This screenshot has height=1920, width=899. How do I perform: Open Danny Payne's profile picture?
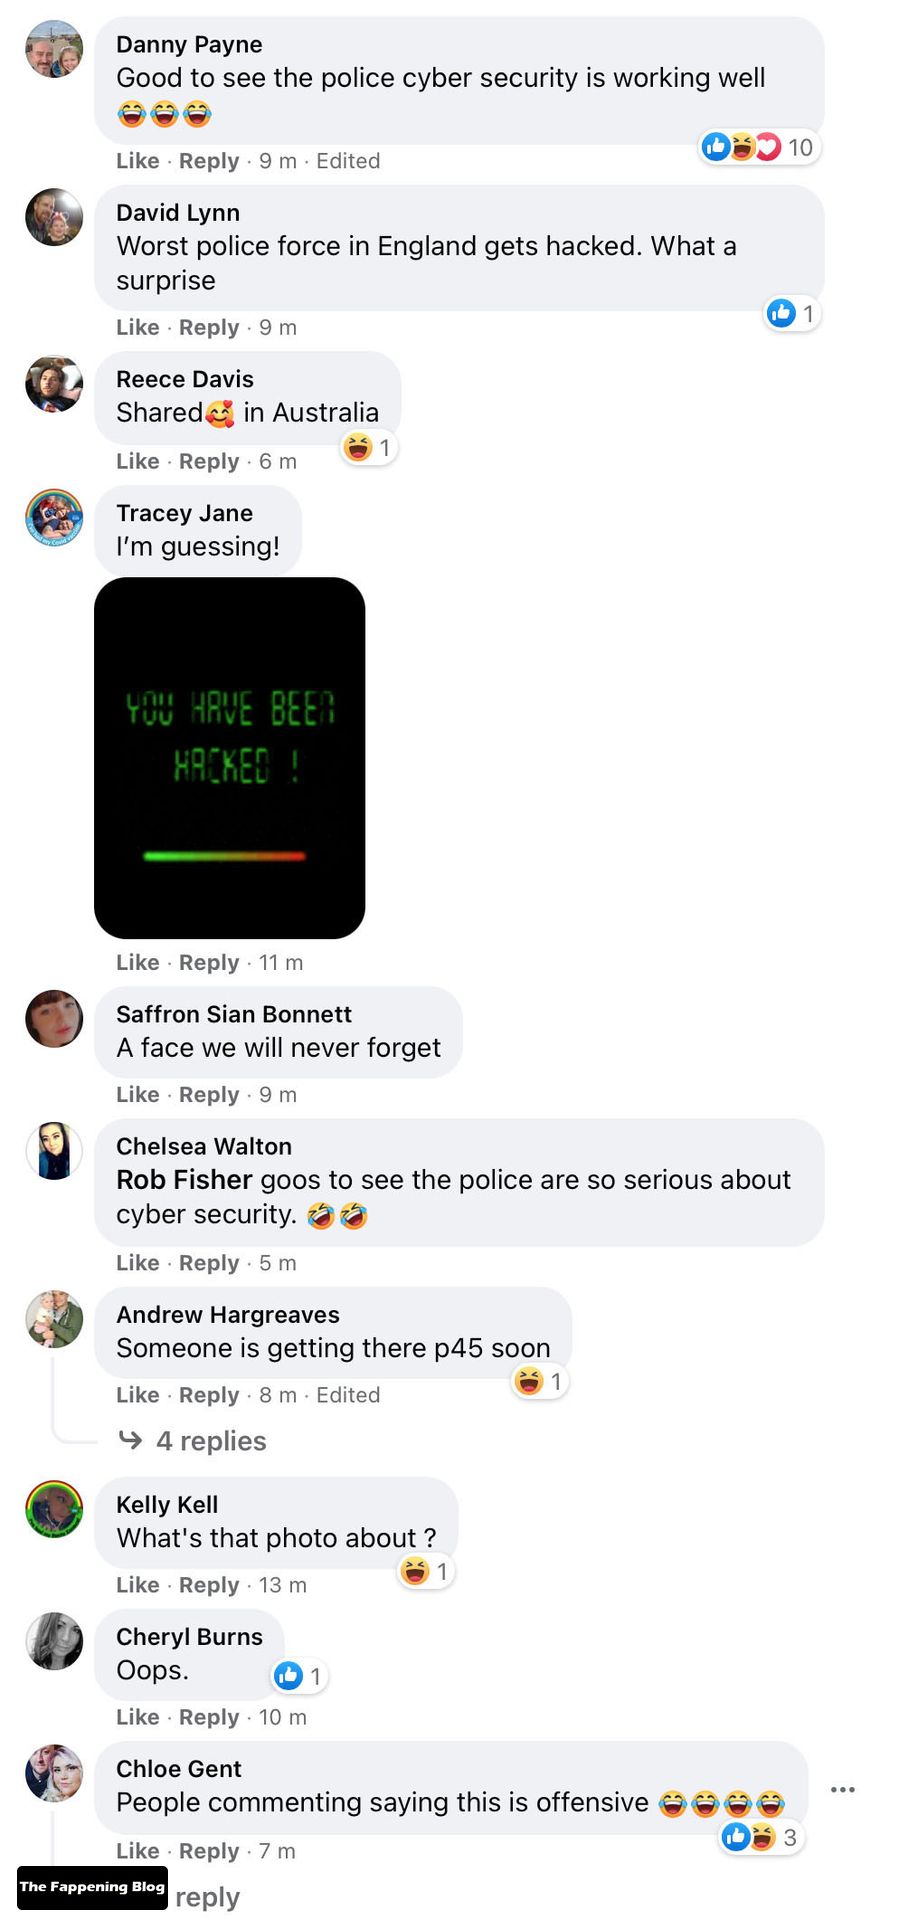pos(54,48)
